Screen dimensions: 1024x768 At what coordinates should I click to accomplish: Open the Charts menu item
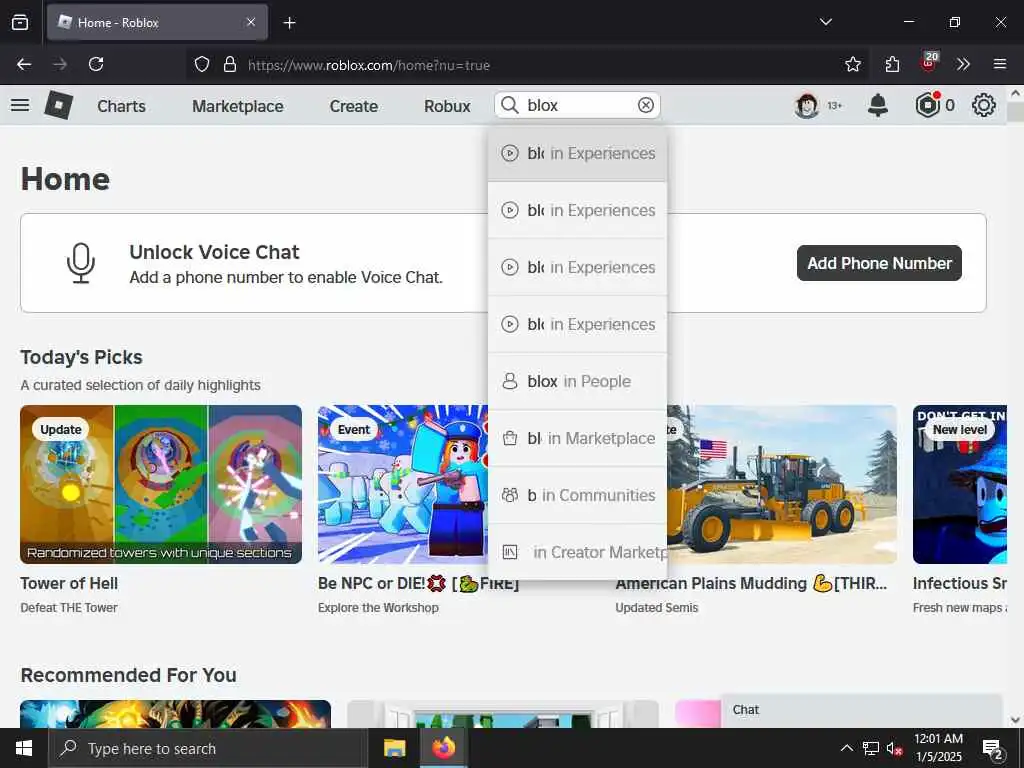tap(121, 106)
